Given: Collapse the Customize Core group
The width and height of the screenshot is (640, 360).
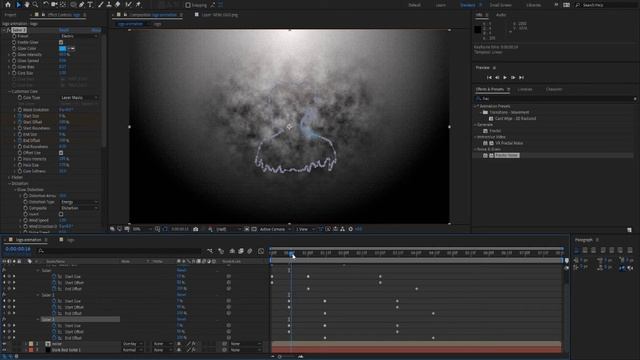Looking at the screenshot, I should [x=9, y=91].
